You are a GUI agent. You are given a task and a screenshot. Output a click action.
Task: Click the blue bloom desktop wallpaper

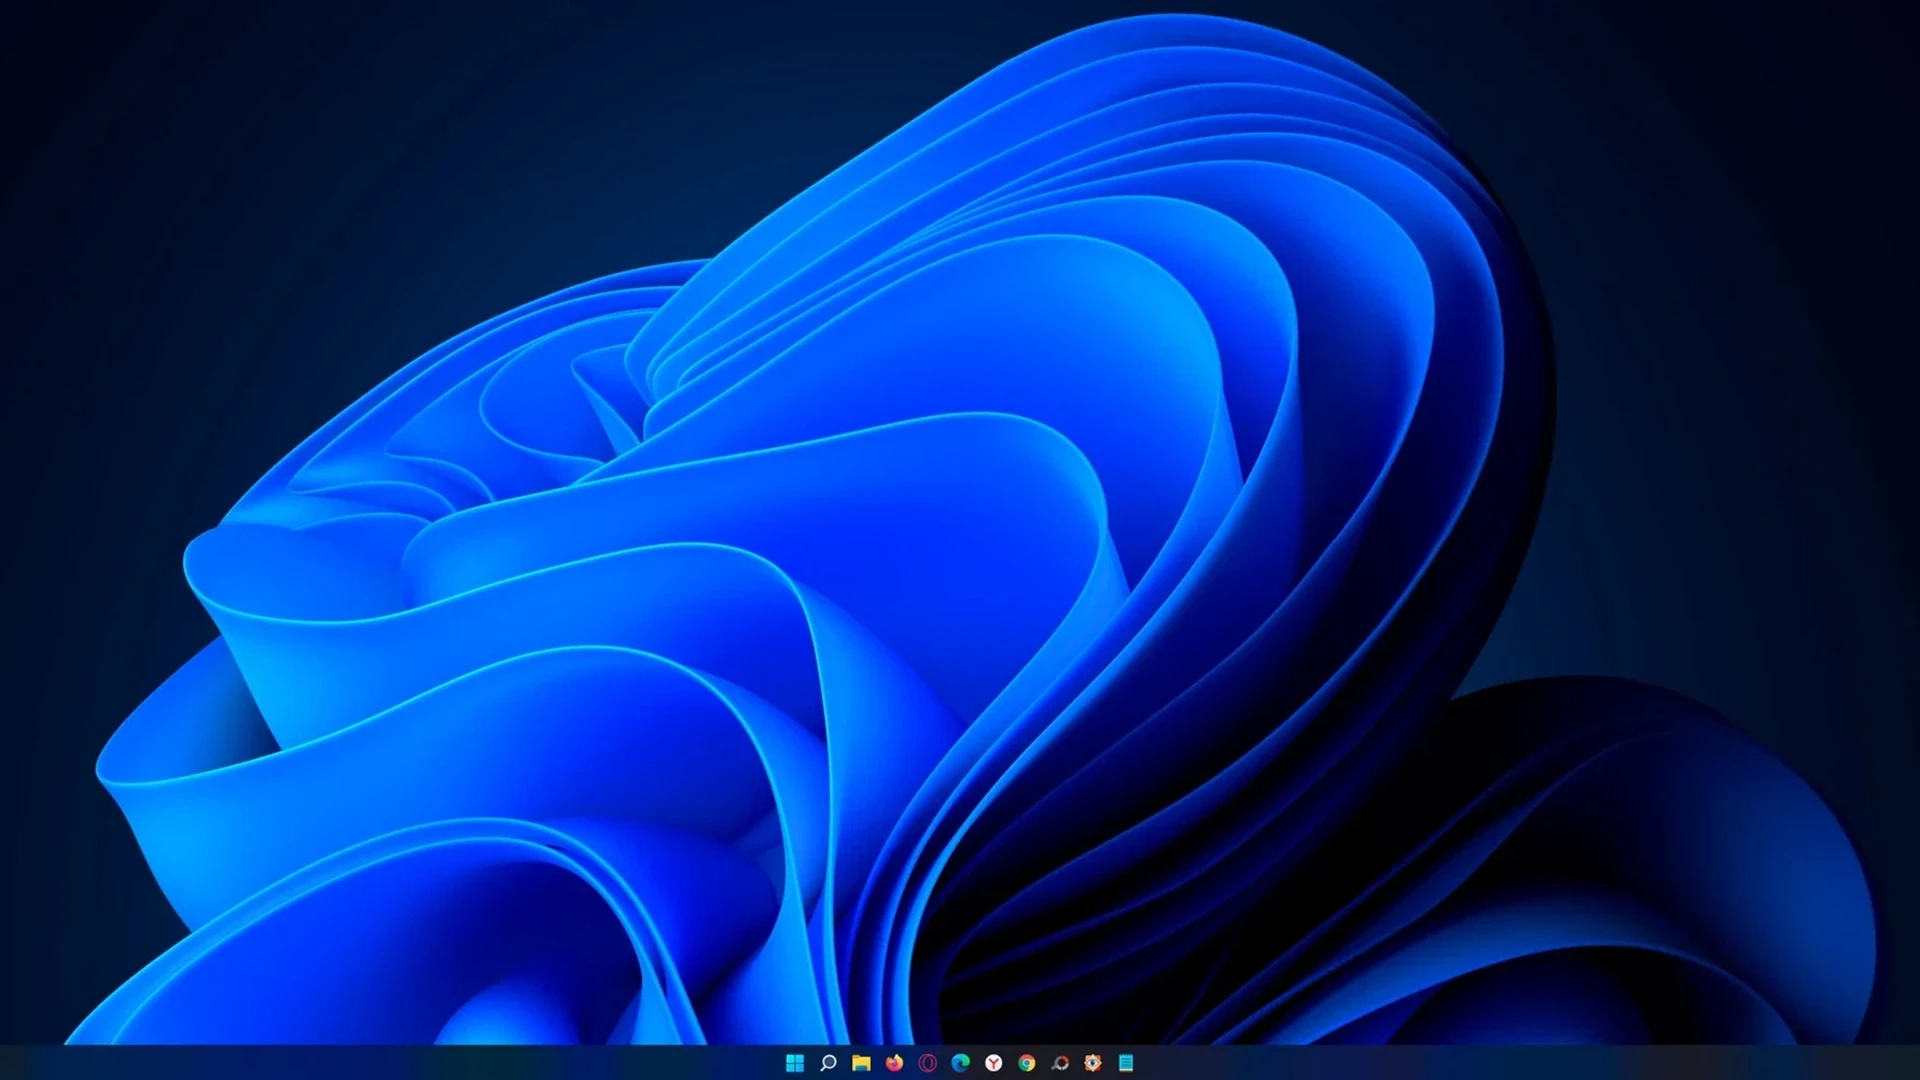[x=800, y=600]
